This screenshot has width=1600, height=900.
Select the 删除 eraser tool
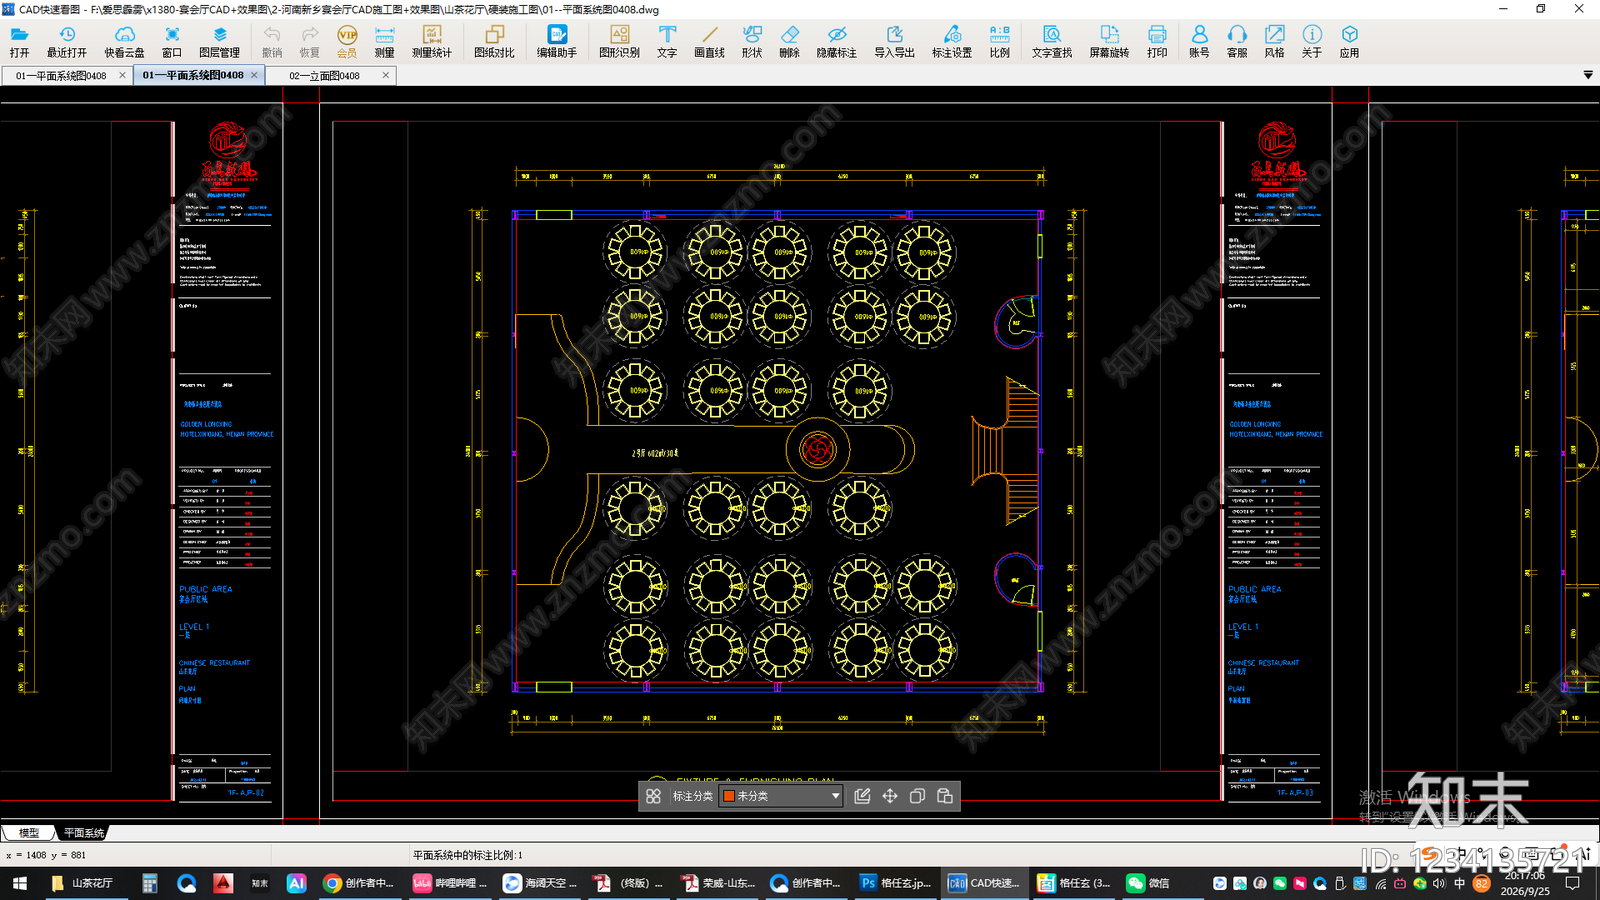pos(790,42)
